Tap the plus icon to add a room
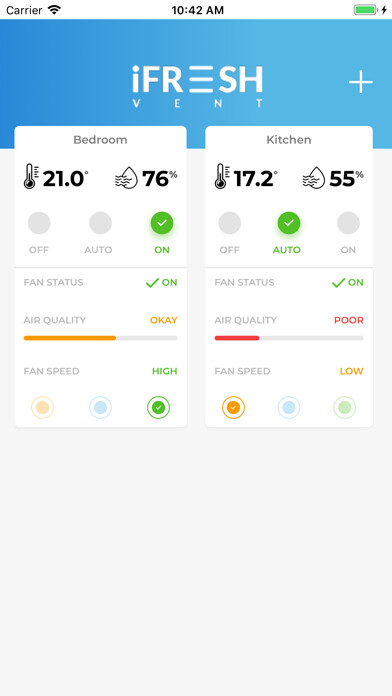The height and width of the screenshot is (696, 392). click(360, 82)
